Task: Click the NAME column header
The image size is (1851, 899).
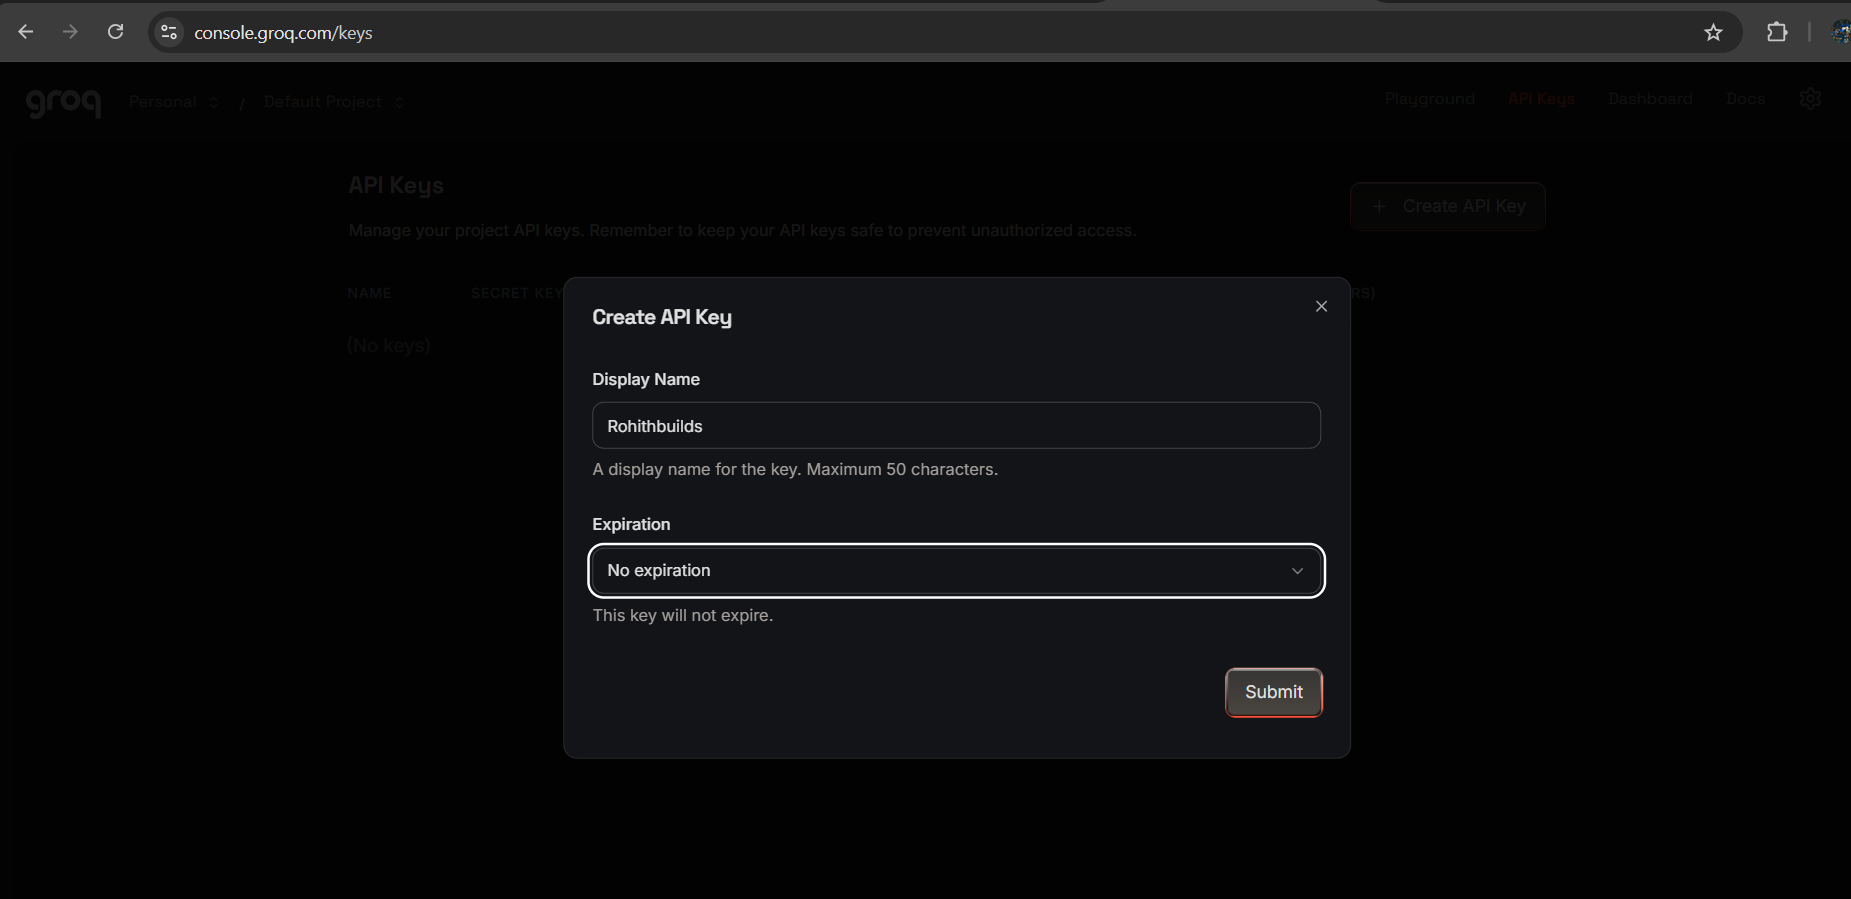Action: click(x=369, y=293)
